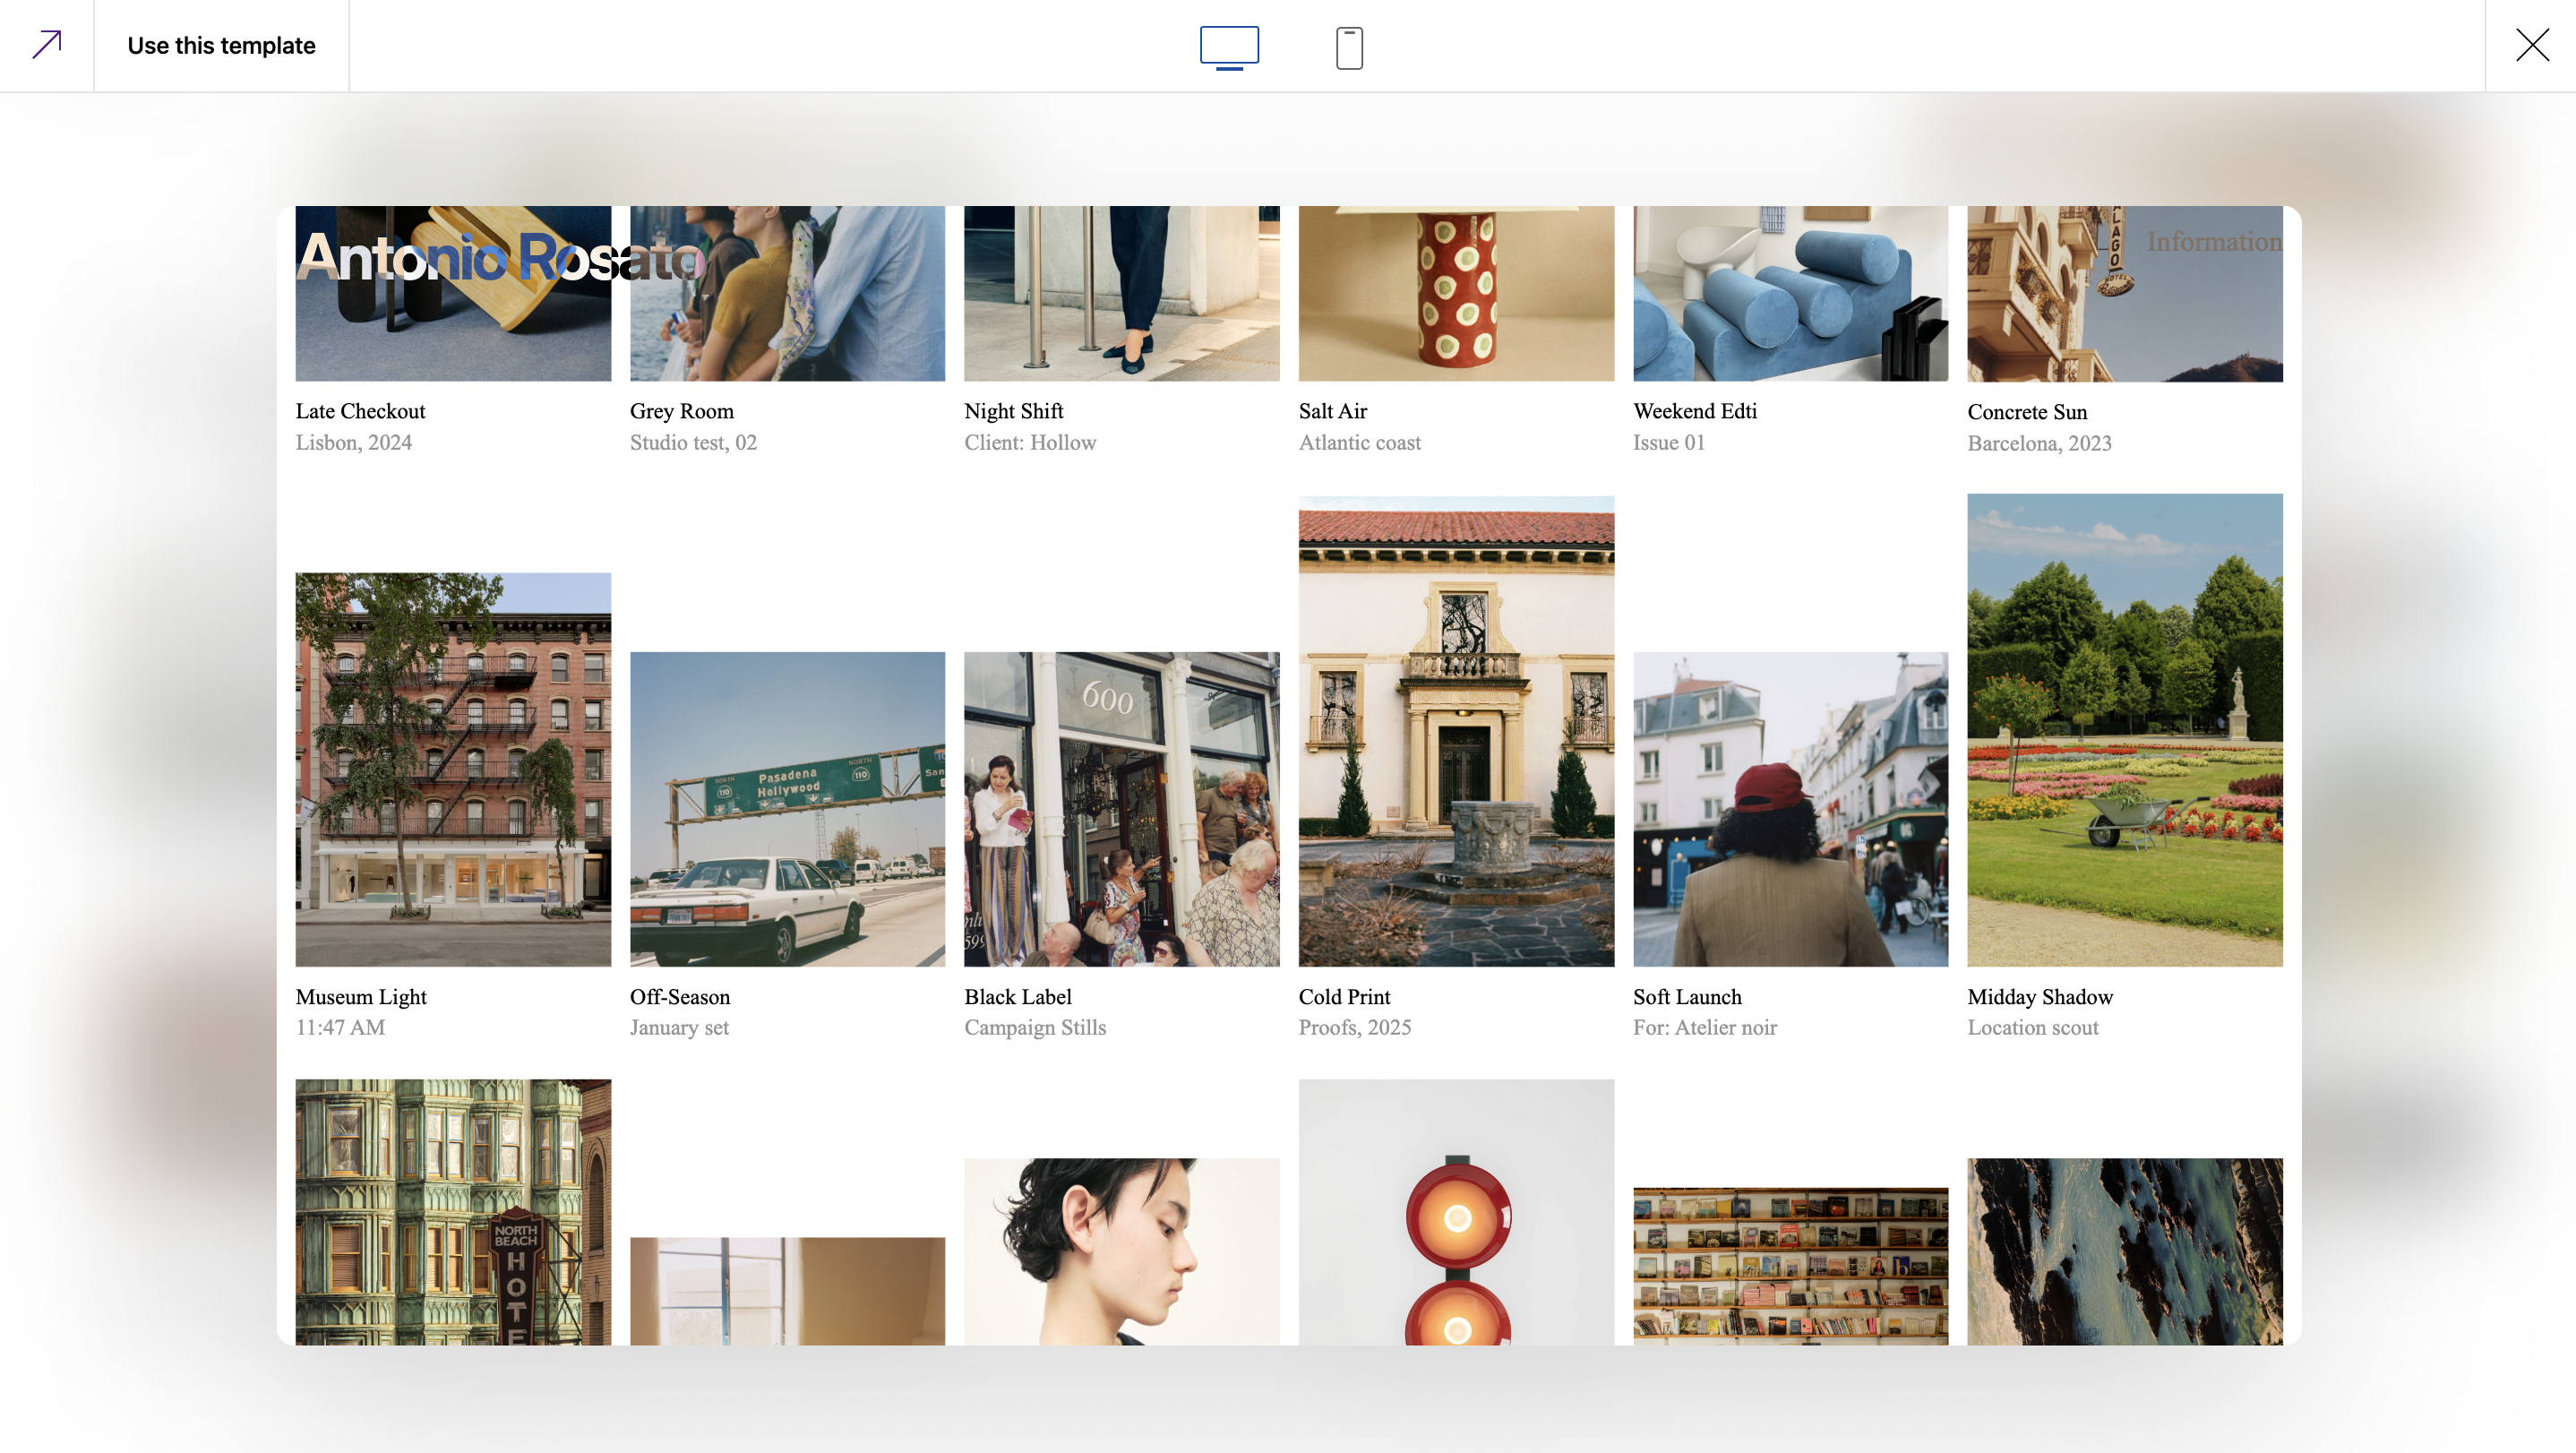The image size is (2576, 1453).
Task: Close the template preview
Action: [x=2532, y=45]
